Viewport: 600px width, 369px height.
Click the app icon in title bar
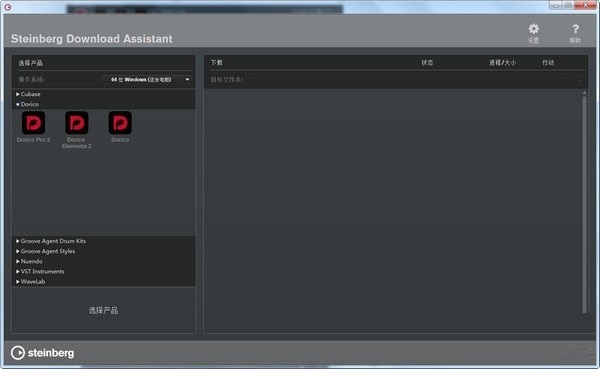tap(8, 7)
